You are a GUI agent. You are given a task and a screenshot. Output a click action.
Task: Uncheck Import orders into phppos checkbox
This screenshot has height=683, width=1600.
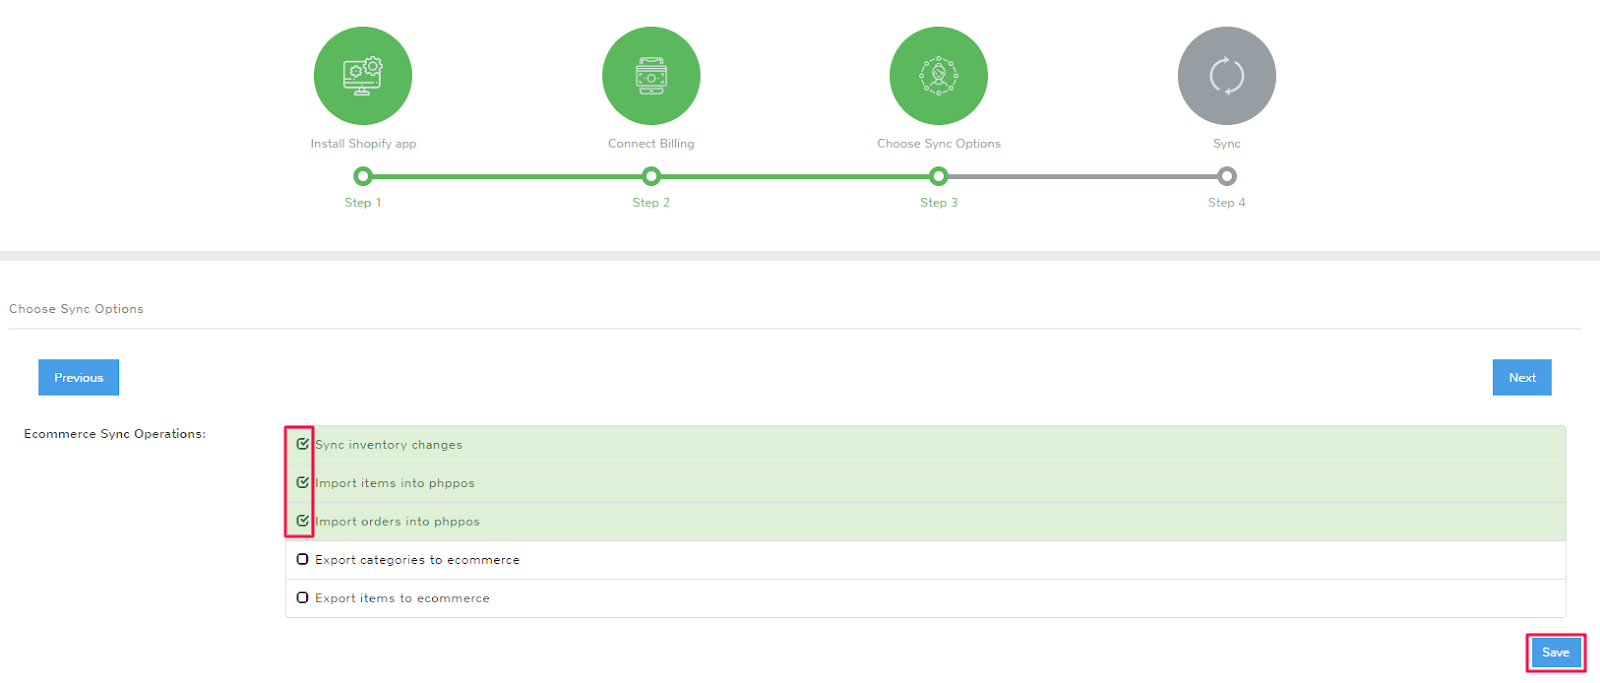pyautogui.click(x=302, y=521)
